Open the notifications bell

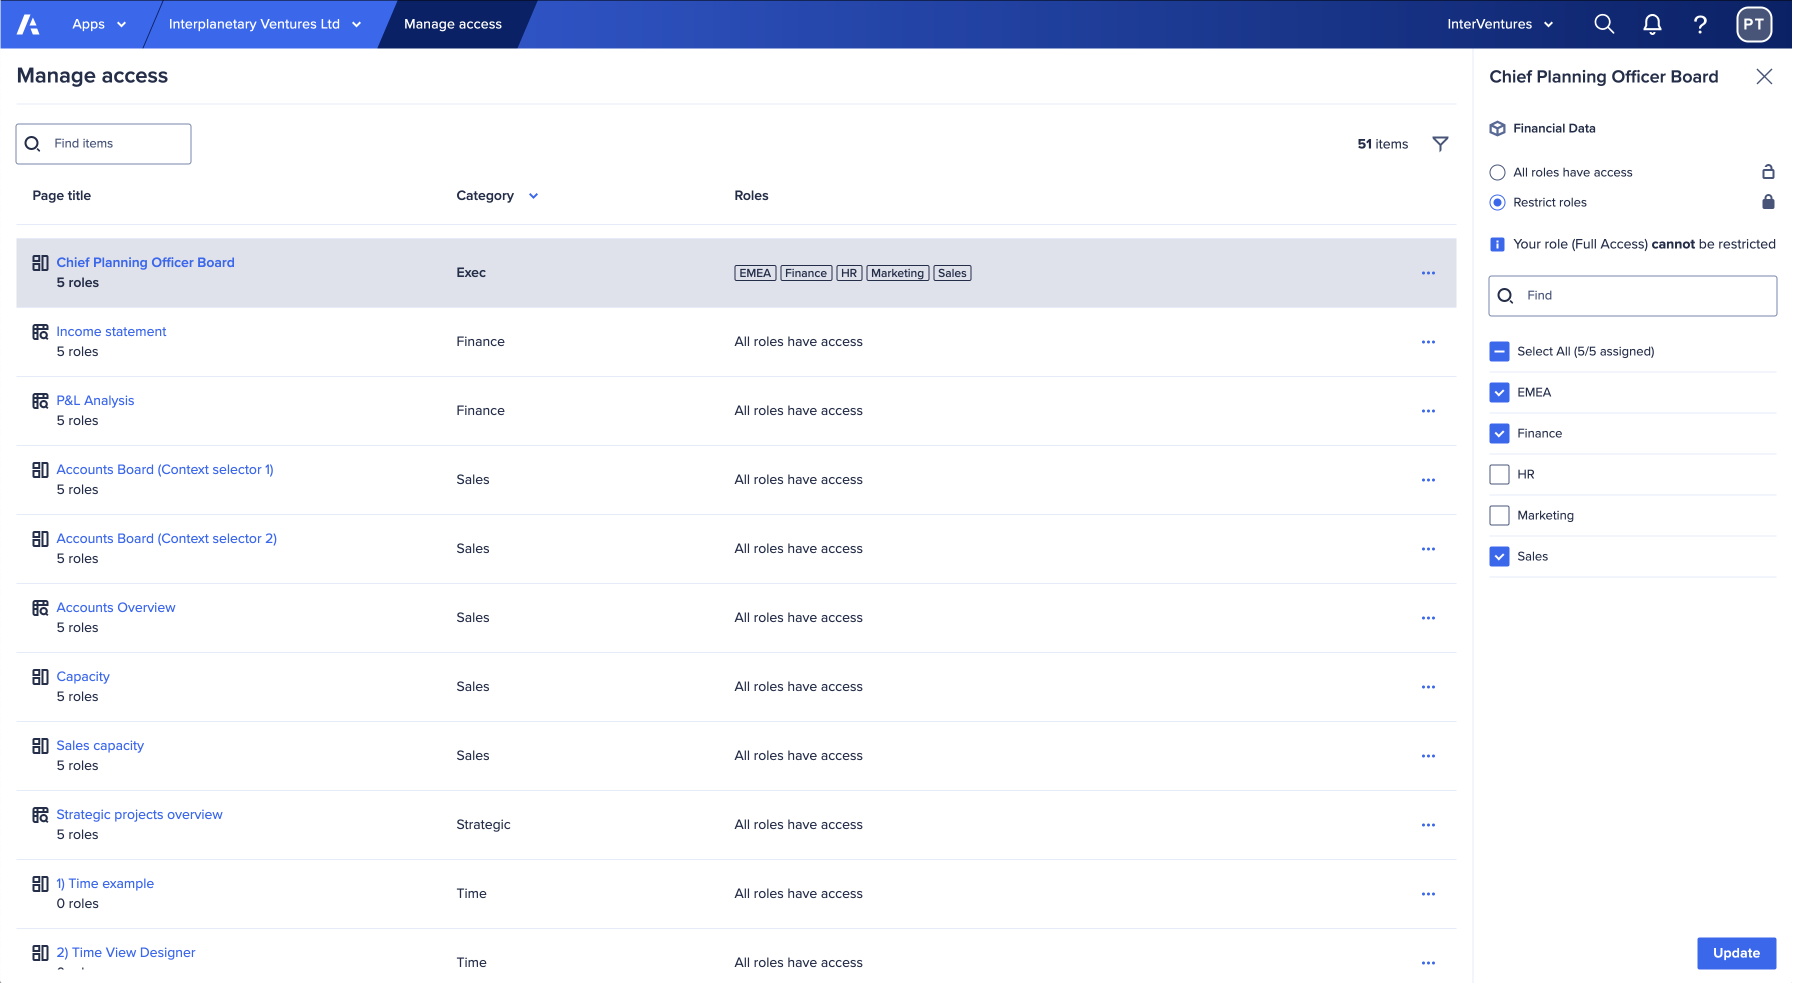1652,24
